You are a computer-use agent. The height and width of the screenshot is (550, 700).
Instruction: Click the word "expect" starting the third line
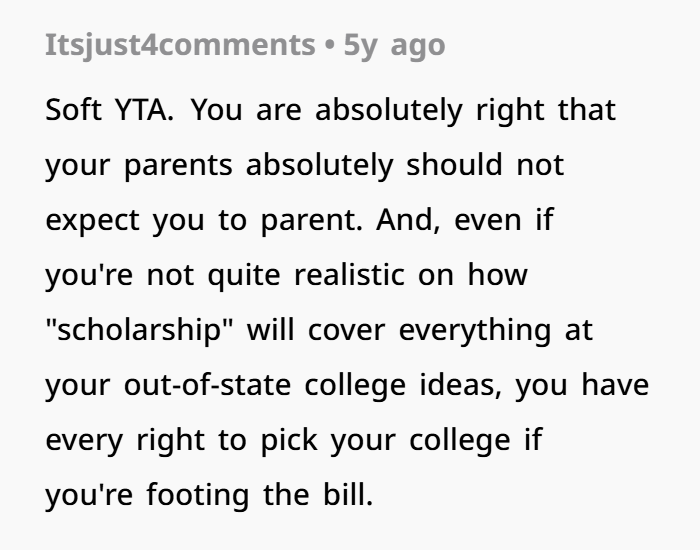(92, 221)
